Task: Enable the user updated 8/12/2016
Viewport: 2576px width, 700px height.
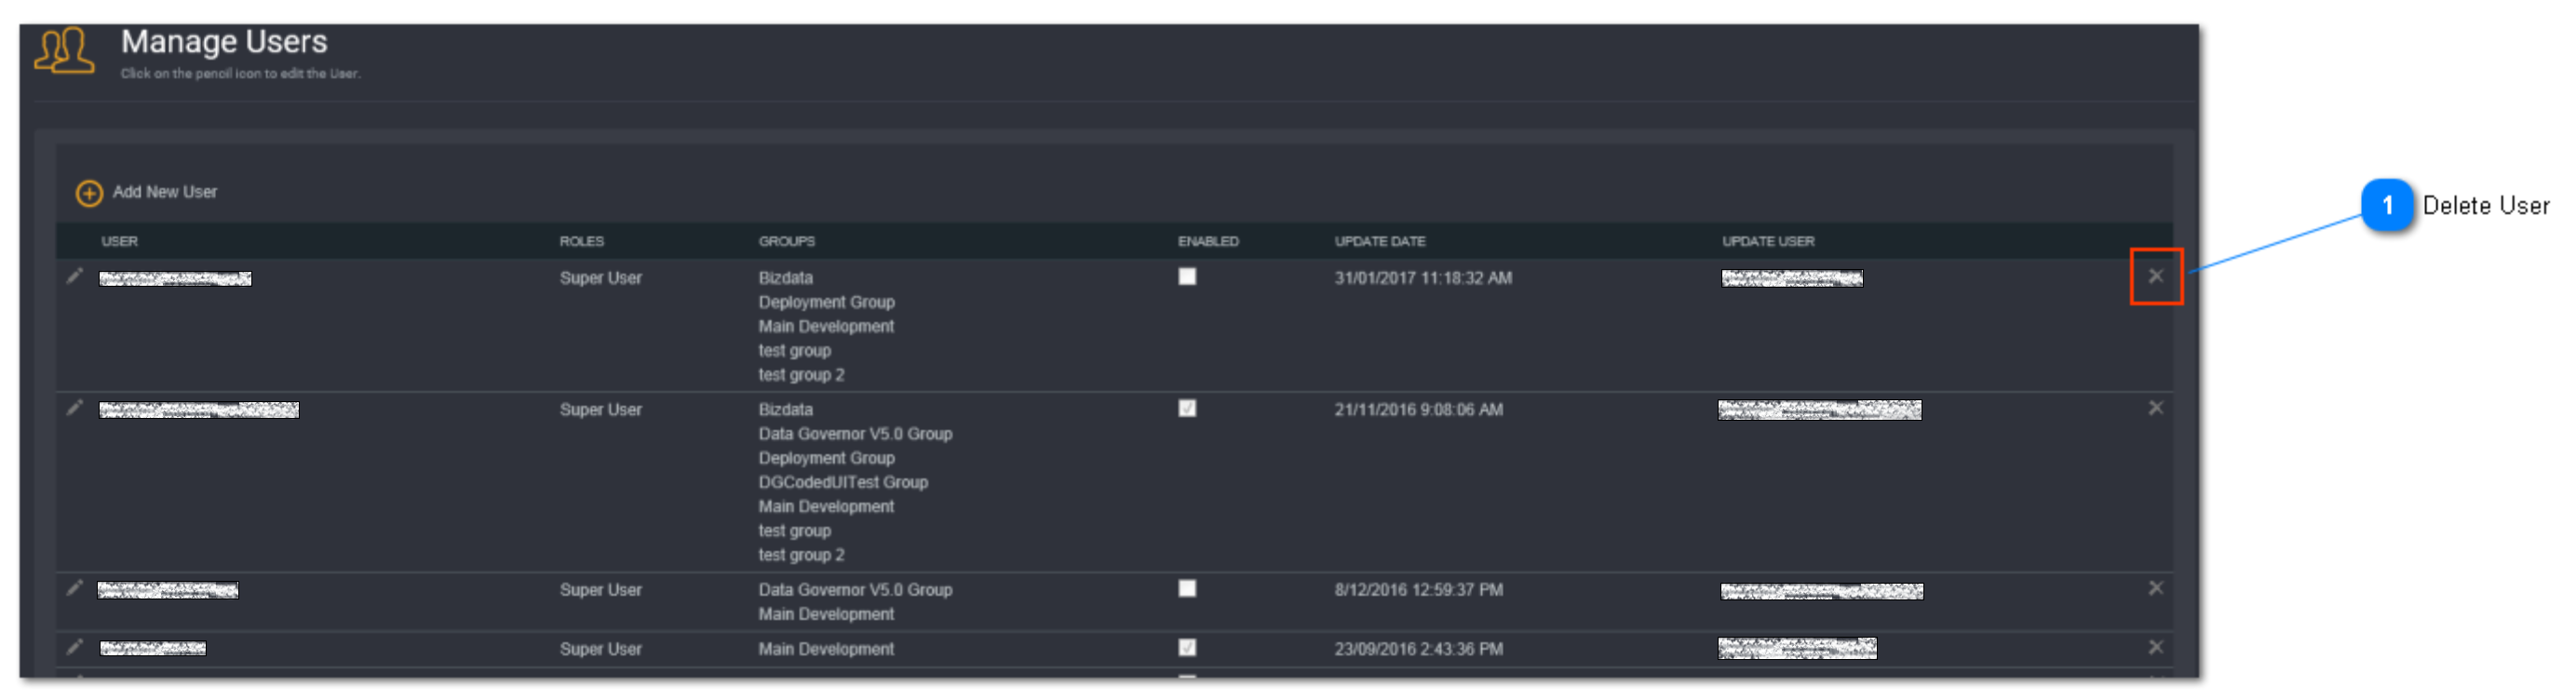Action: pos(1187,588)
